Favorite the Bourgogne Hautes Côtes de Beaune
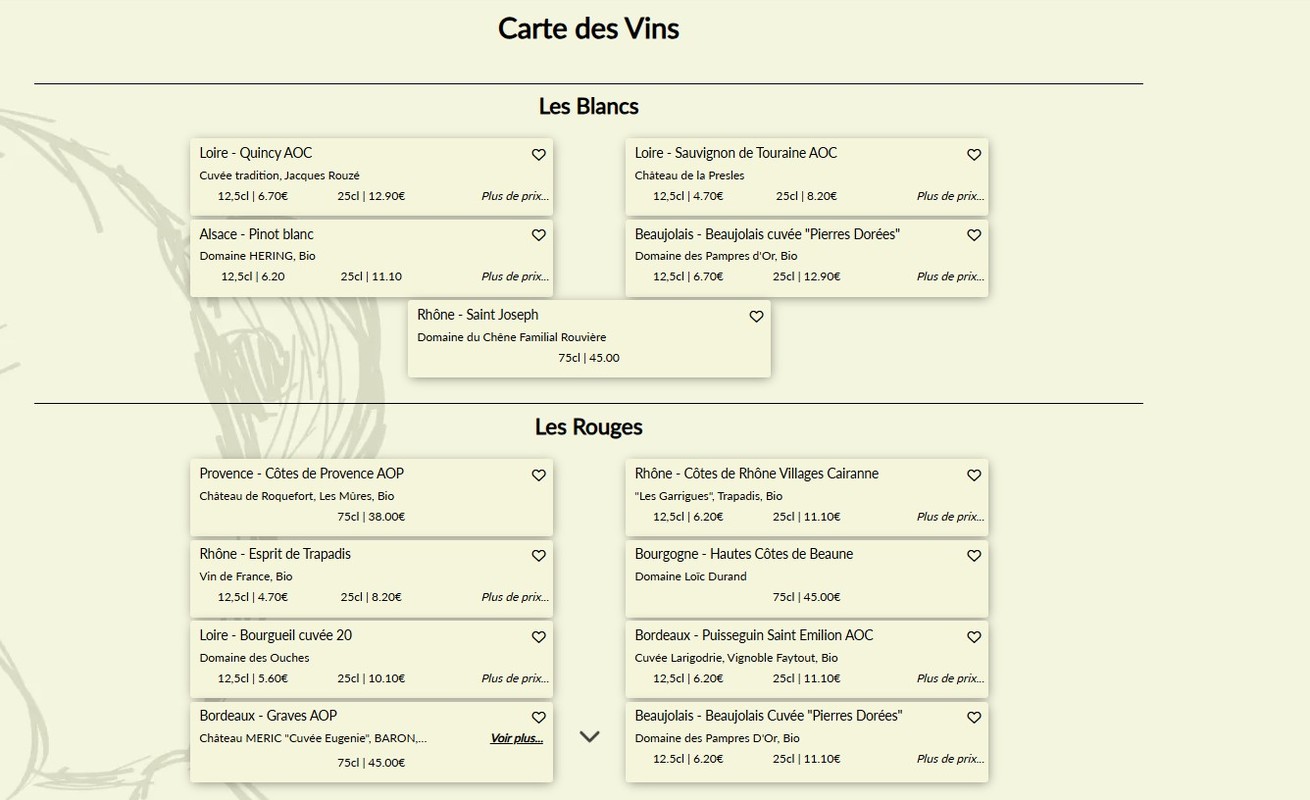1310x800 pixels. (x=974, y=556)
